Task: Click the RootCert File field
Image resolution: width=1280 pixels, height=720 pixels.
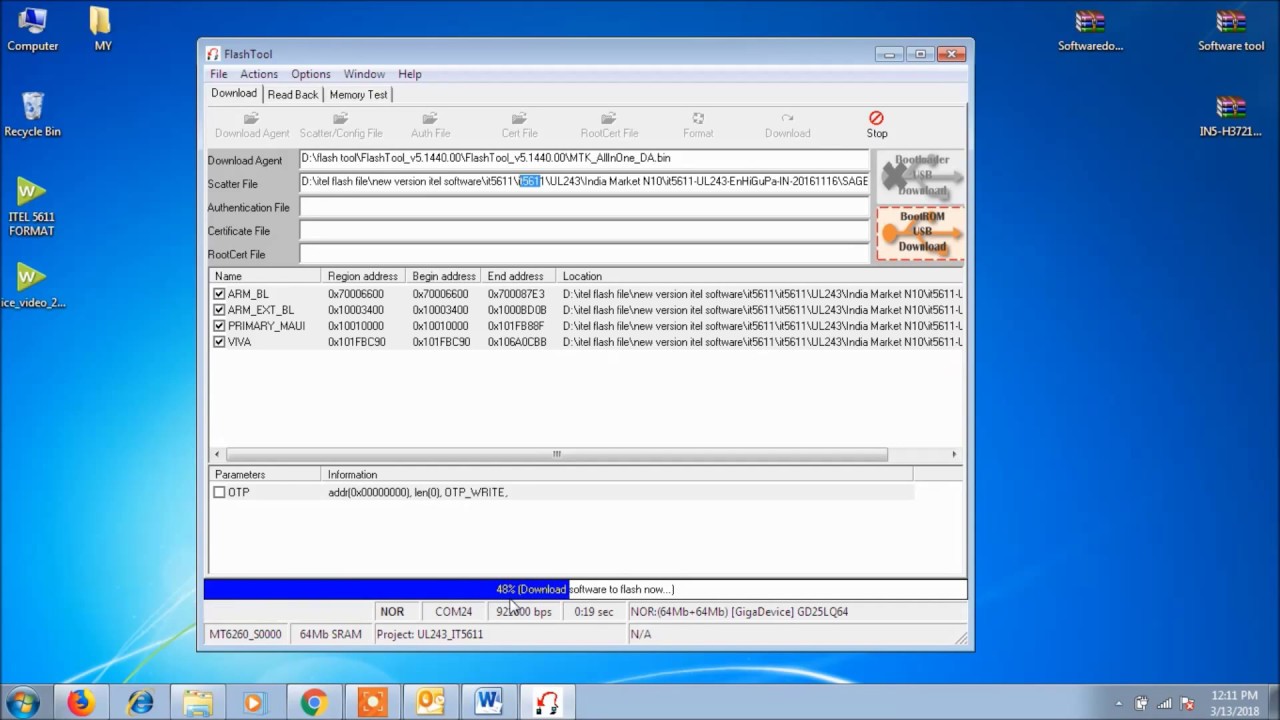Action: [585, 254]
